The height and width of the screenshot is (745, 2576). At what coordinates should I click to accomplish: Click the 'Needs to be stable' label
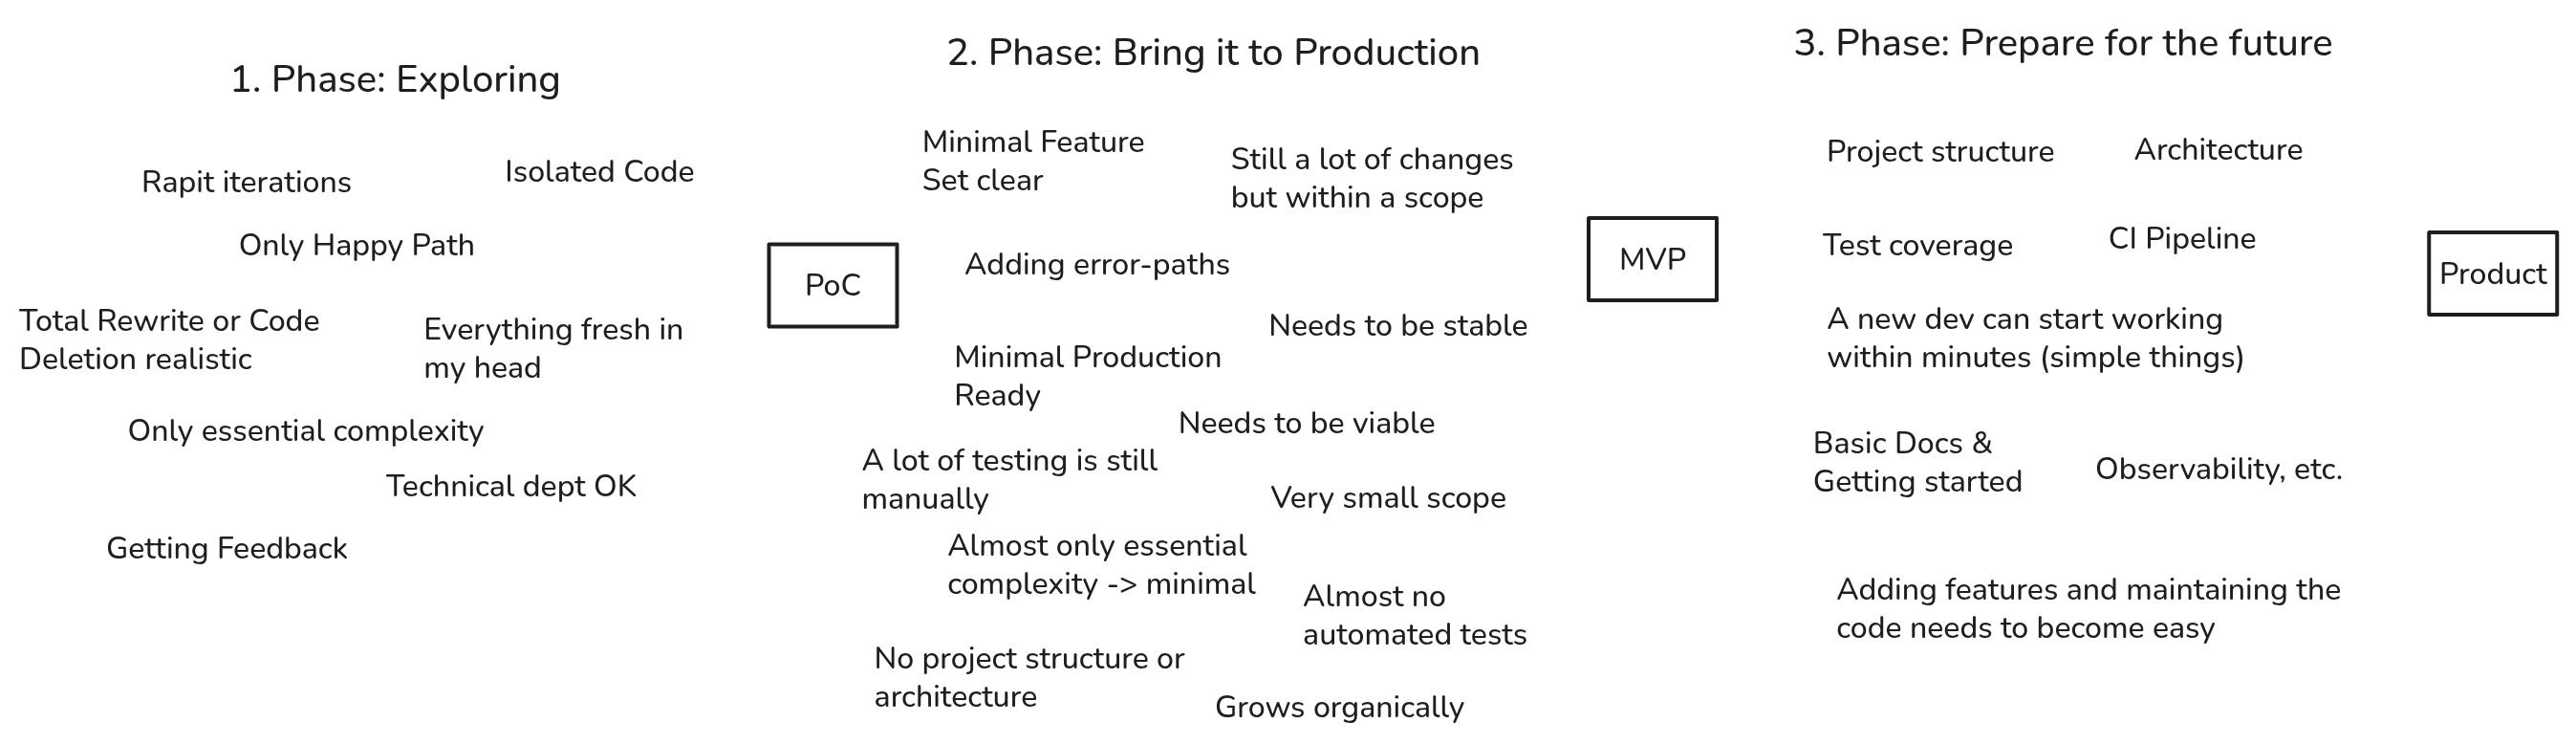[x=1398, y=326]
